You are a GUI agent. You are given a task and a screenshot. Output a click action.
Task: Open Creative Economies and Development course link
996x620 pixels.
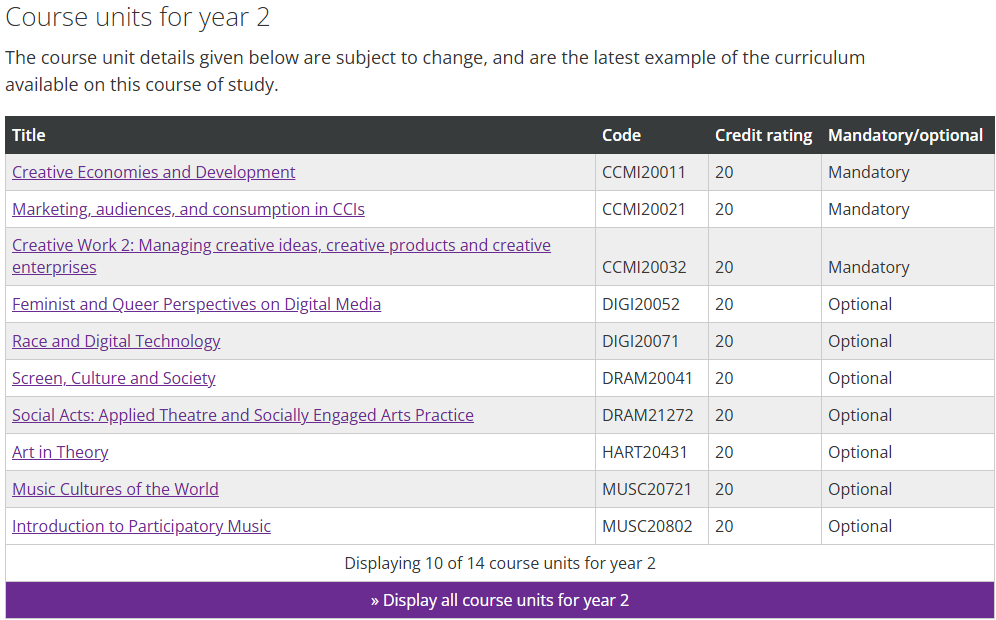153,172
